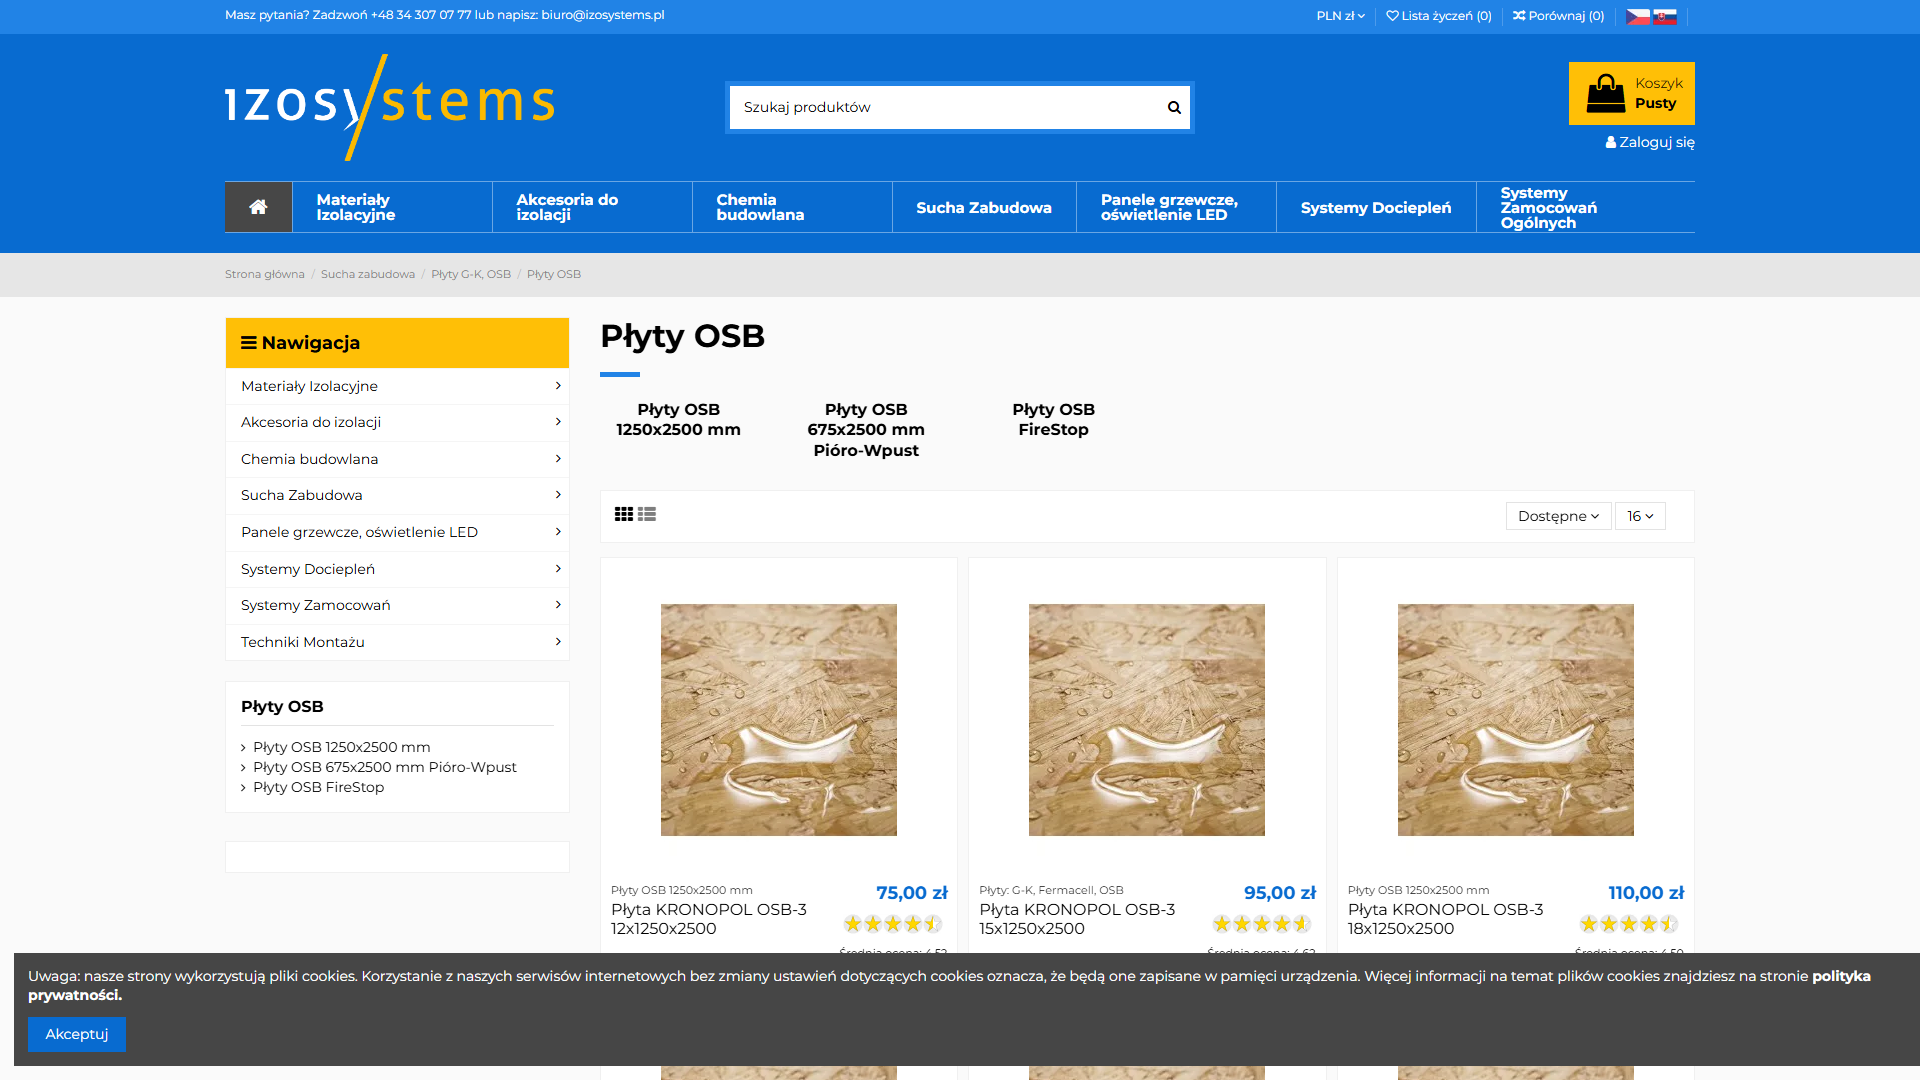Image resolution: width=1920 pixels, height=1080 pixels.
Task: Click the search magnifier icon
Action: pos(1174,107)
